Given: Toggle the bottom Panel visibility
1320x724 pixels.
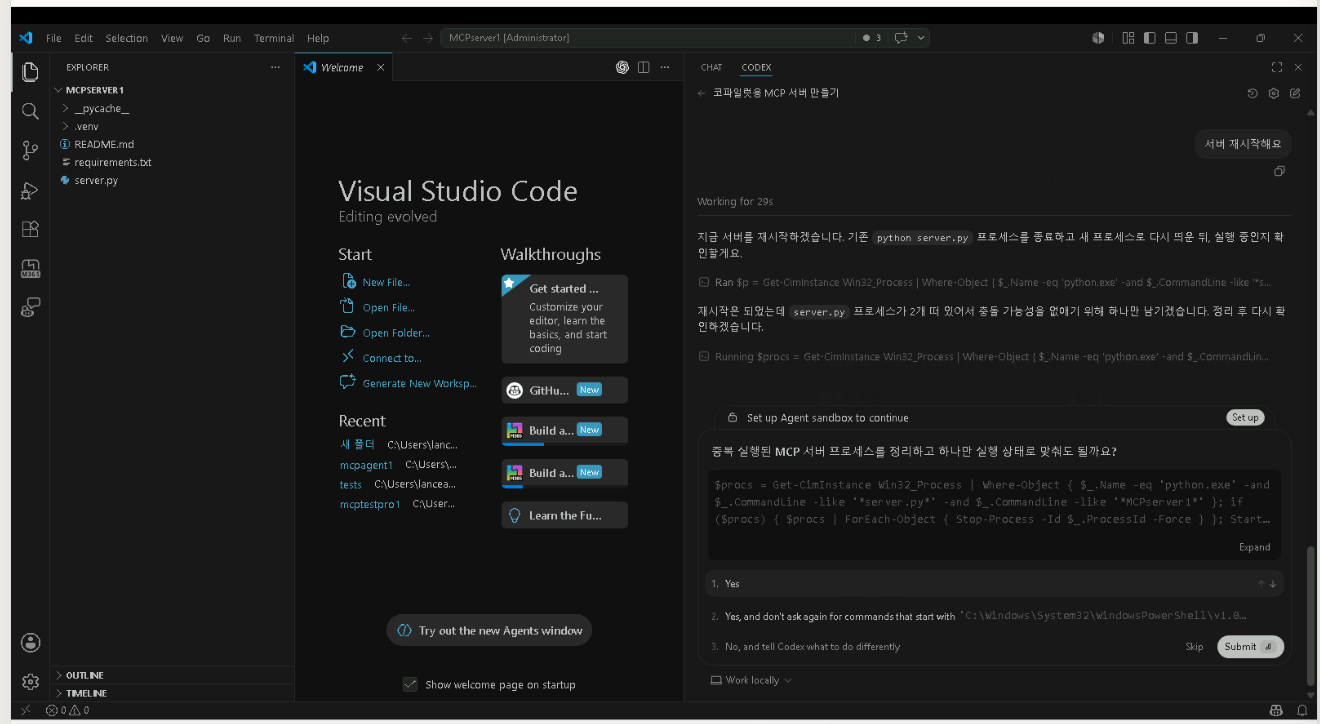Looking at the screenshot, I should click(1170, 38).
